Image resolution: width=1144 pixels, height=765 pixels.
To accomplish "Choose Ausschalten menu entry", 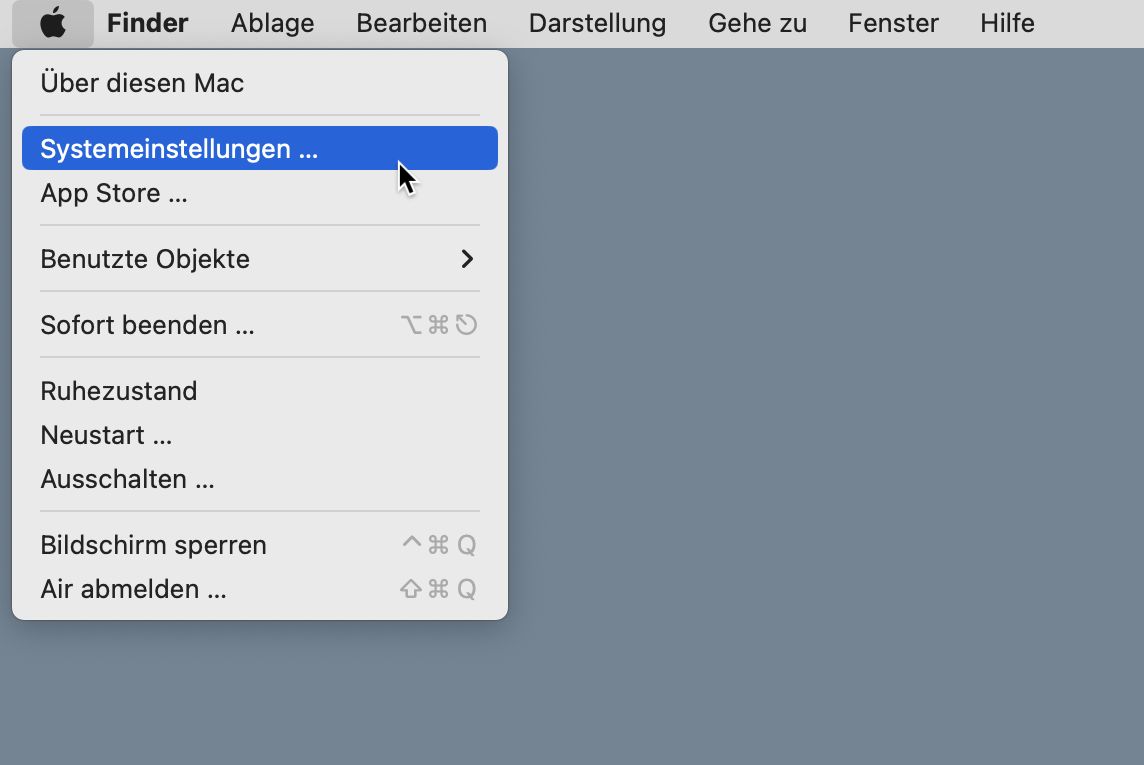I will (x=260, y=479).
